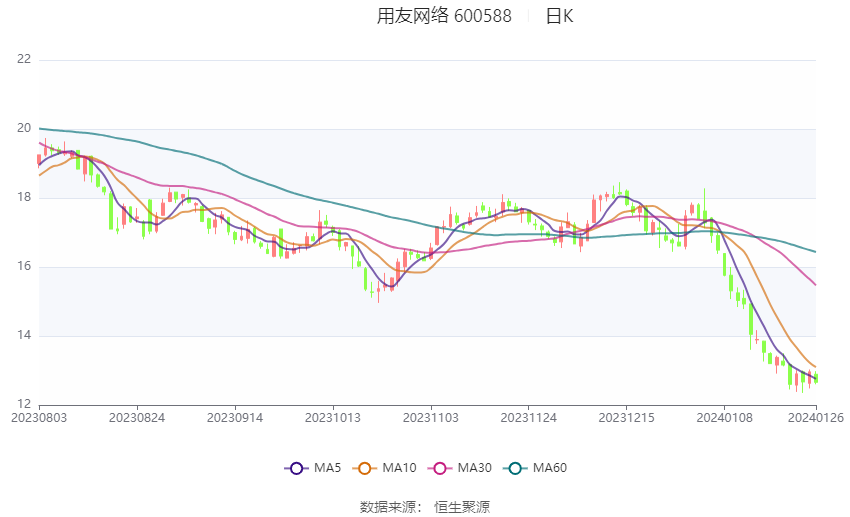Click the y-axis value 22

[24, 59]
